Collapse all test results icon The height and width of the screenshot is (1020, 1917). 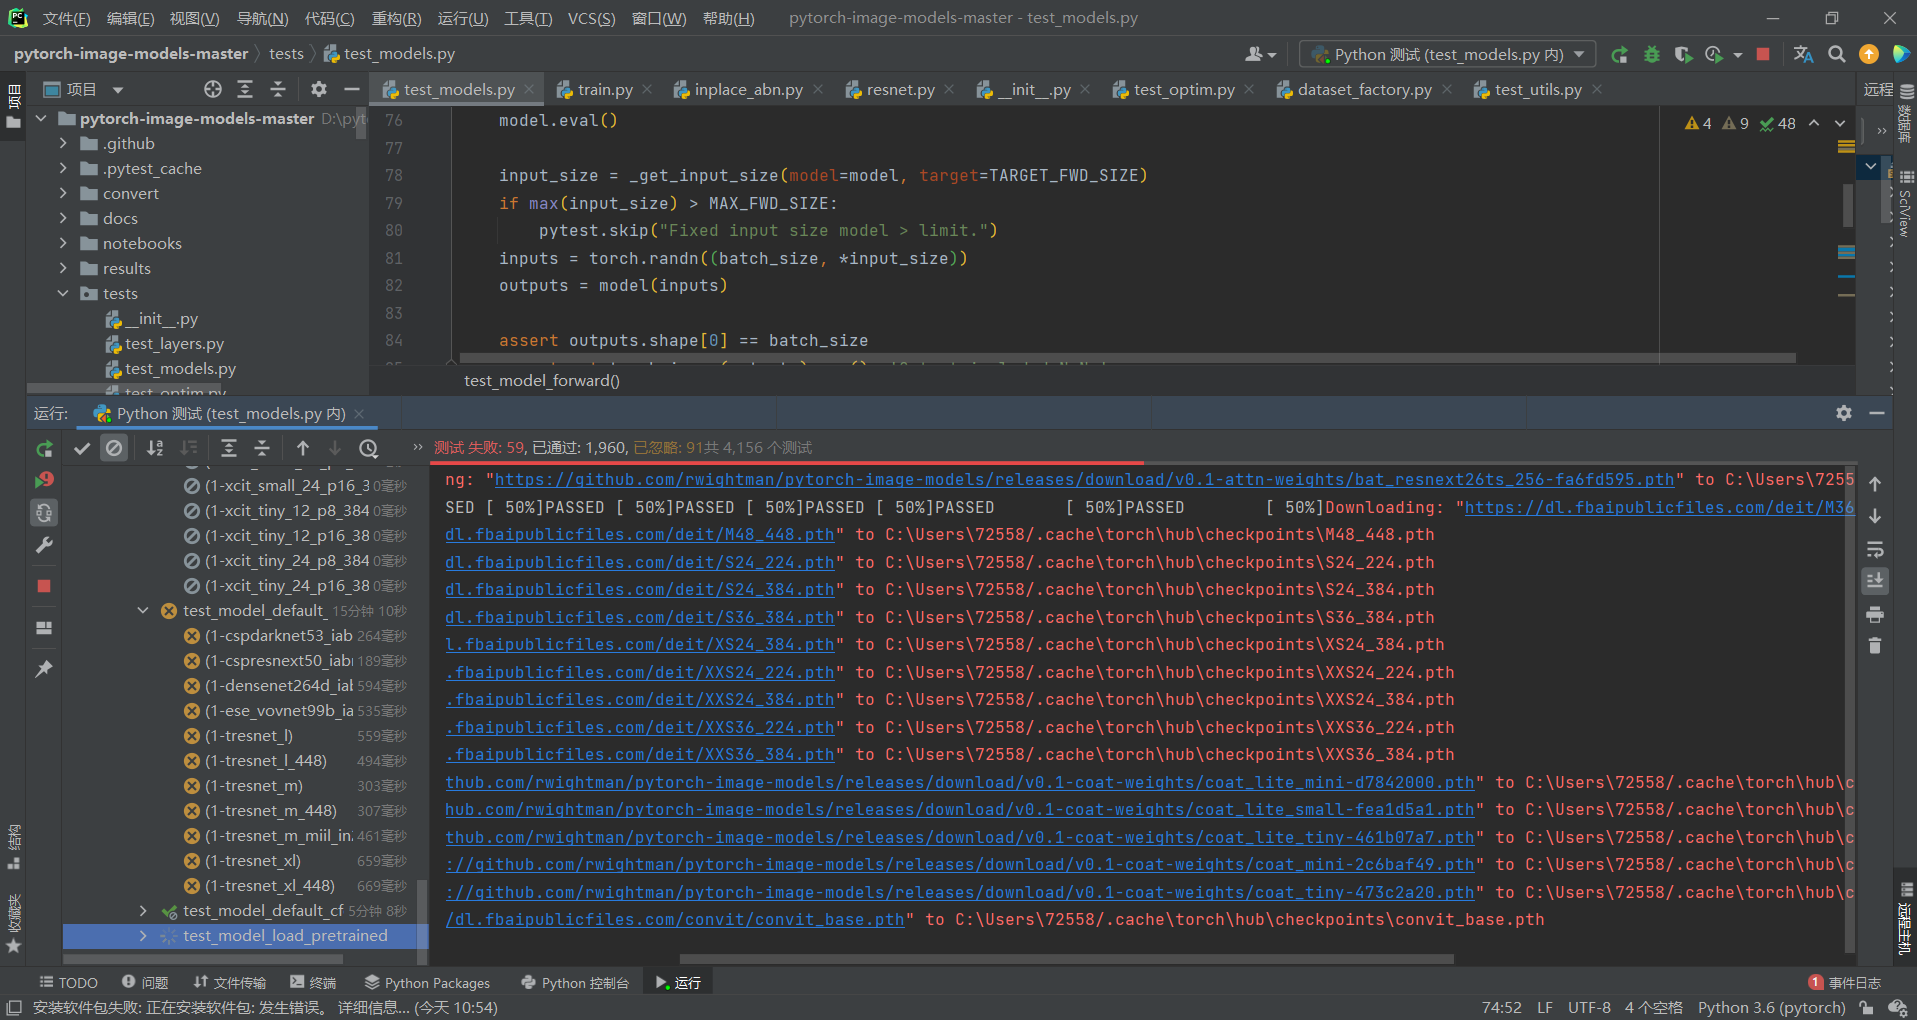pyautogui.click(x=262, y=448)
